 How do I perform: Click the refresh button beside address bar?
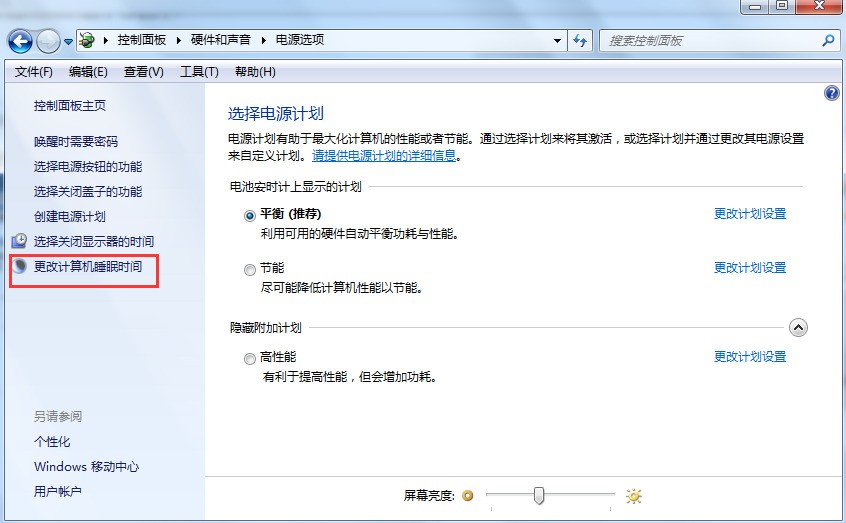pyautogui.click(x=580, y=40)
